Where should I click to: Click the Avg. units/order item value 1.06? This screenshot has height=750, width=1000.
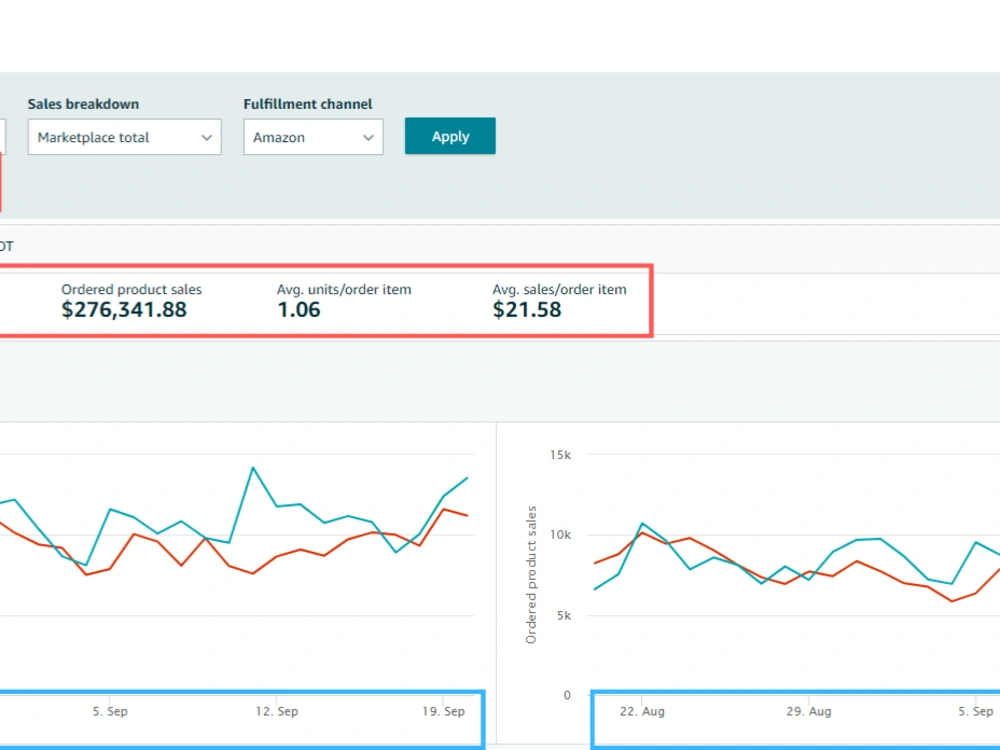[x=298, y=310]
